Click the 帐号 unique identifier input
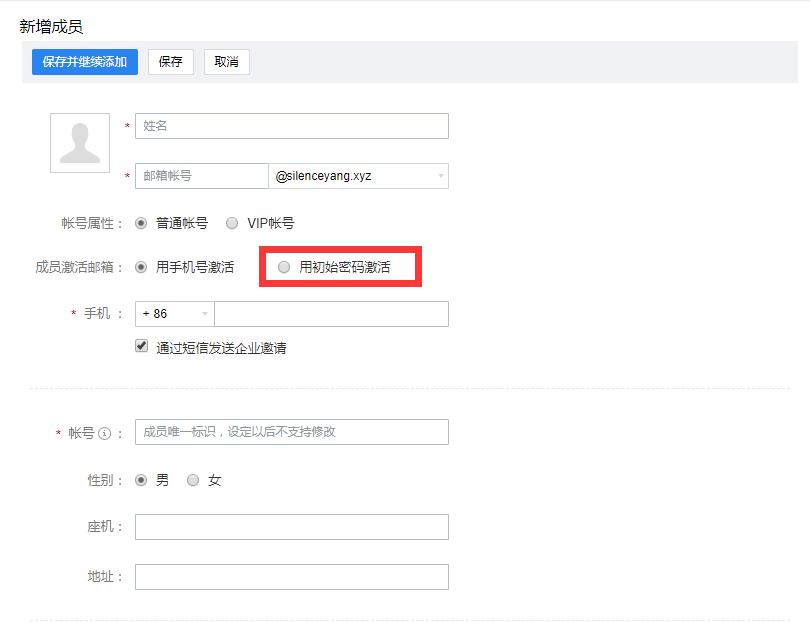This screenshot has height=623, width=810. (x=290, y=432)
